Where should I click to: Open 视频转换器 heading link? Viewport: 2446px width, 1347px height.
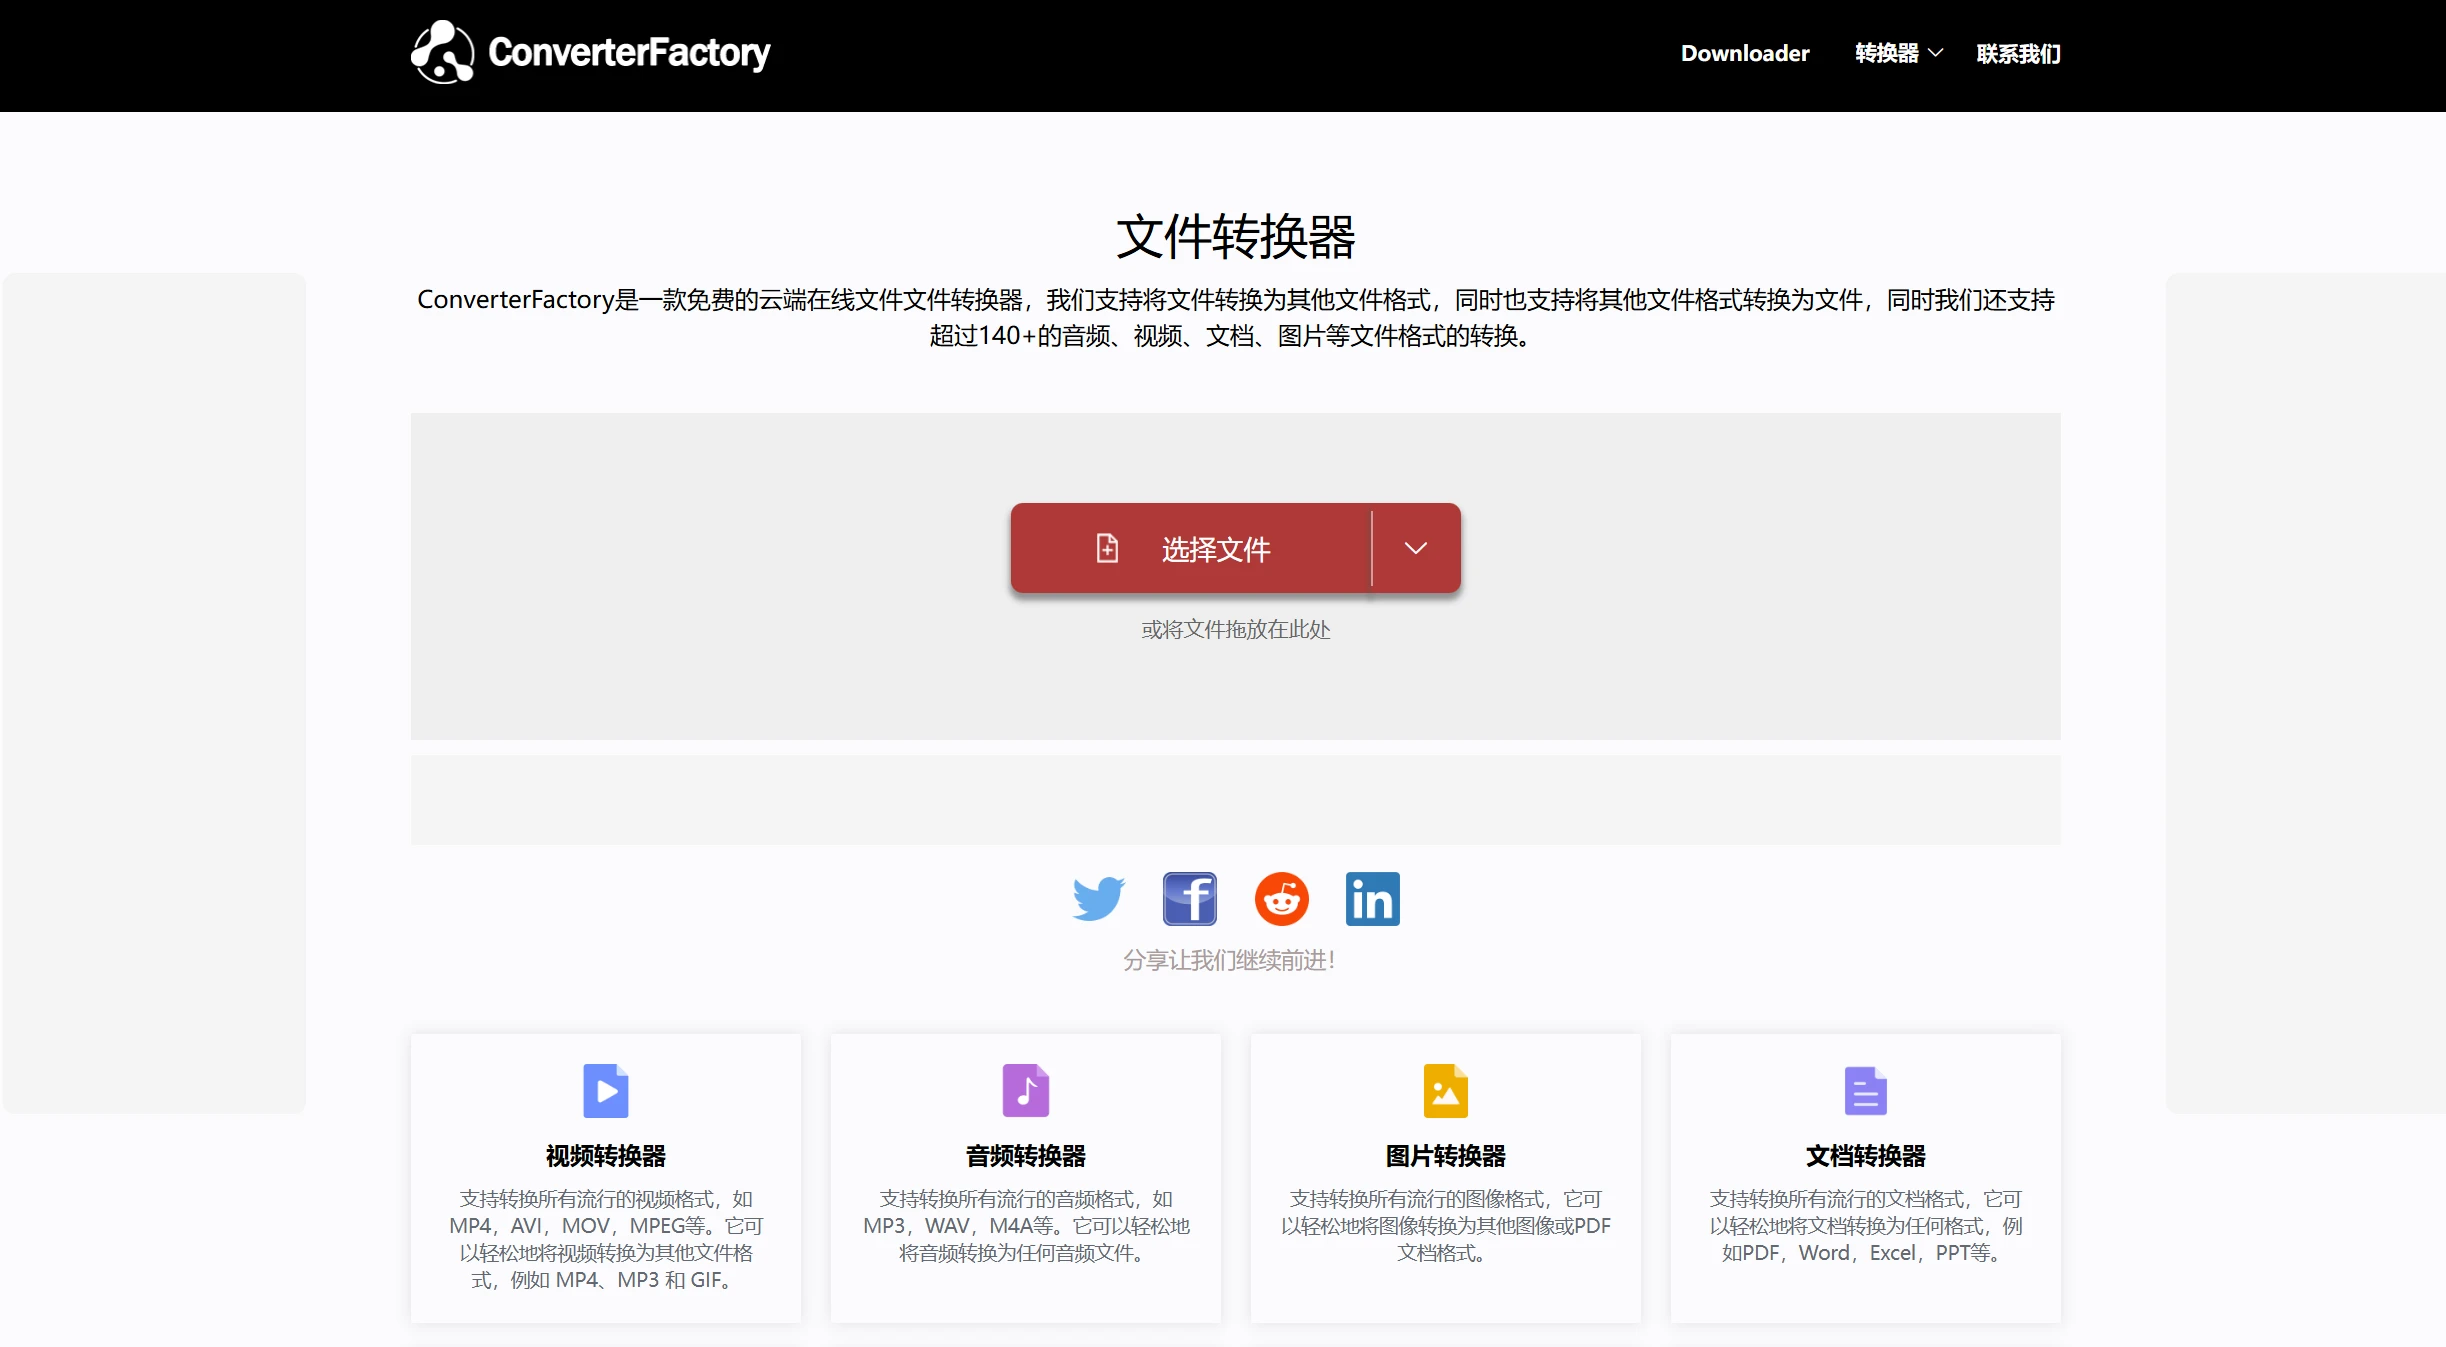click(x=606, y=1156)
